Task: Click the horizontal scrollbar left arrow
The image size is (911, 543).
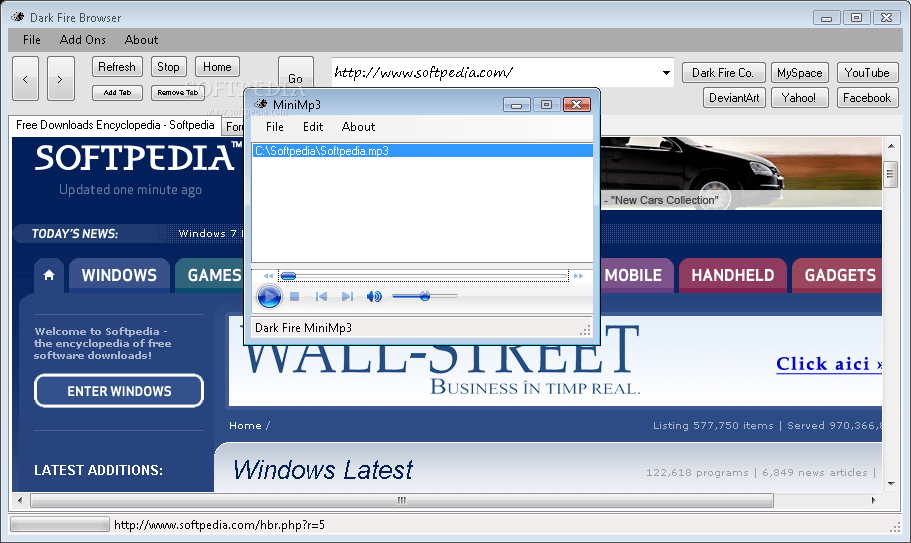Action: pyautogui.click(x=20, y=500)
